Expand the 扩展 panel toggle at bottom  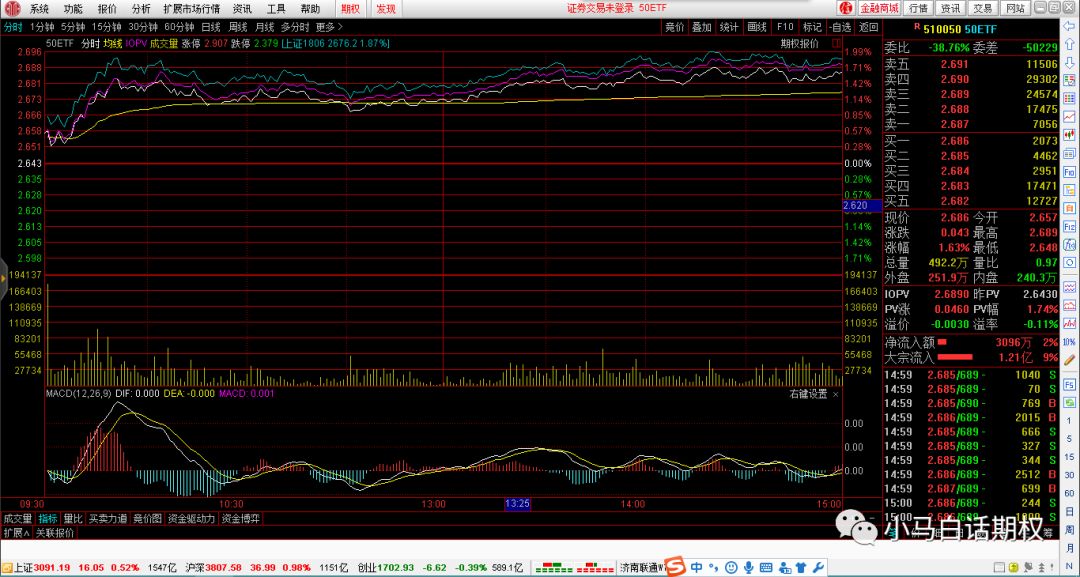coord(17,533)
